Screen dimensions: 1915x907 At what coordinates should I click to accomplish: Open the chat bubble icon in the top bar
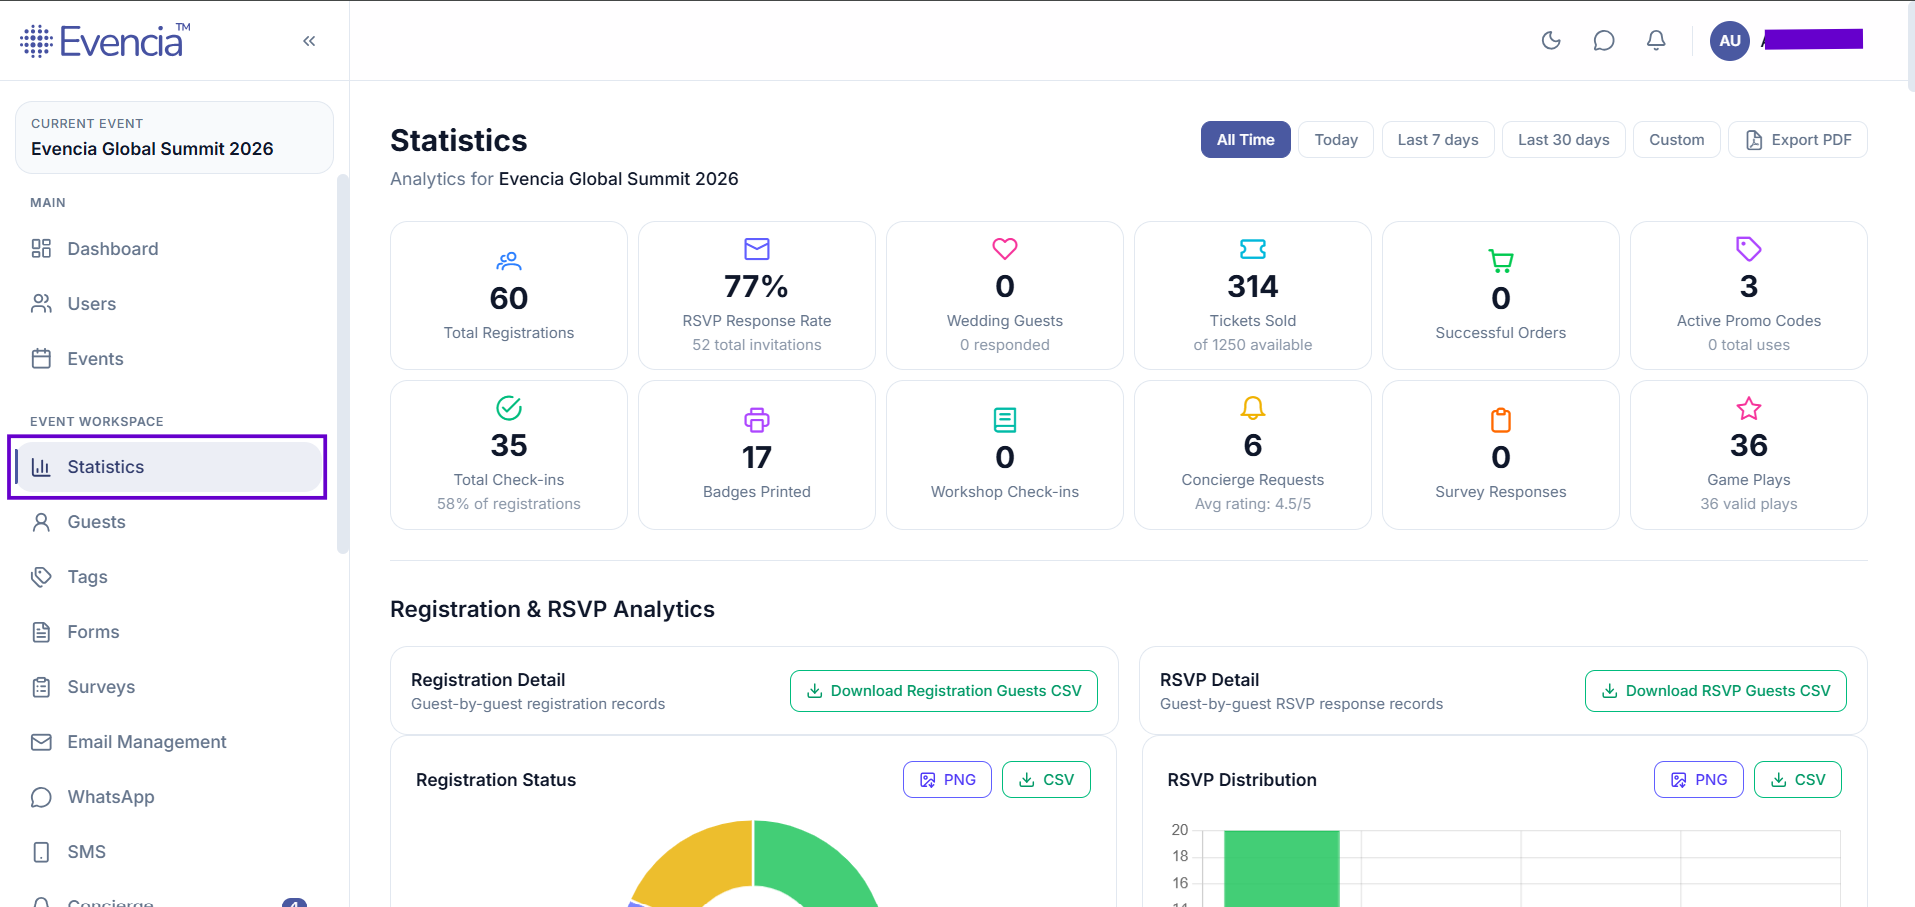click(1604, 40)
